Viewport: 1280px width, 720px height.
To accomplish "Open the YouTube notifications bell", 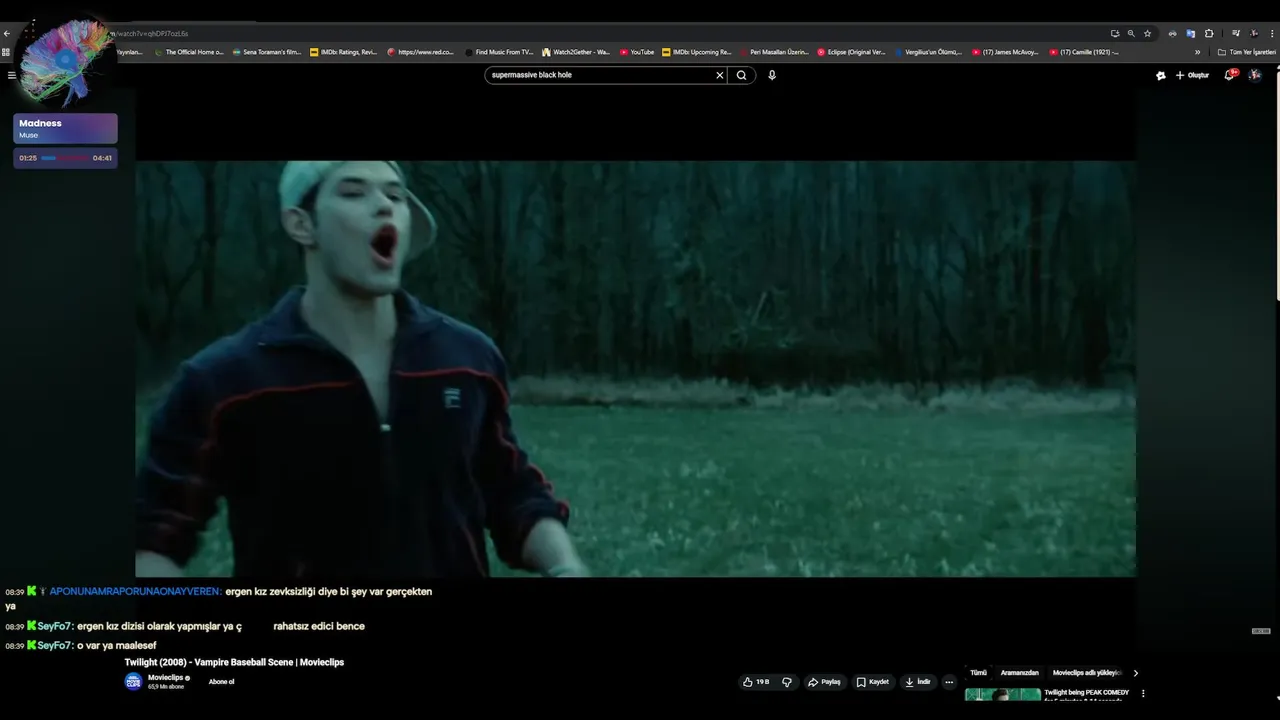I will click(1230, 75).
